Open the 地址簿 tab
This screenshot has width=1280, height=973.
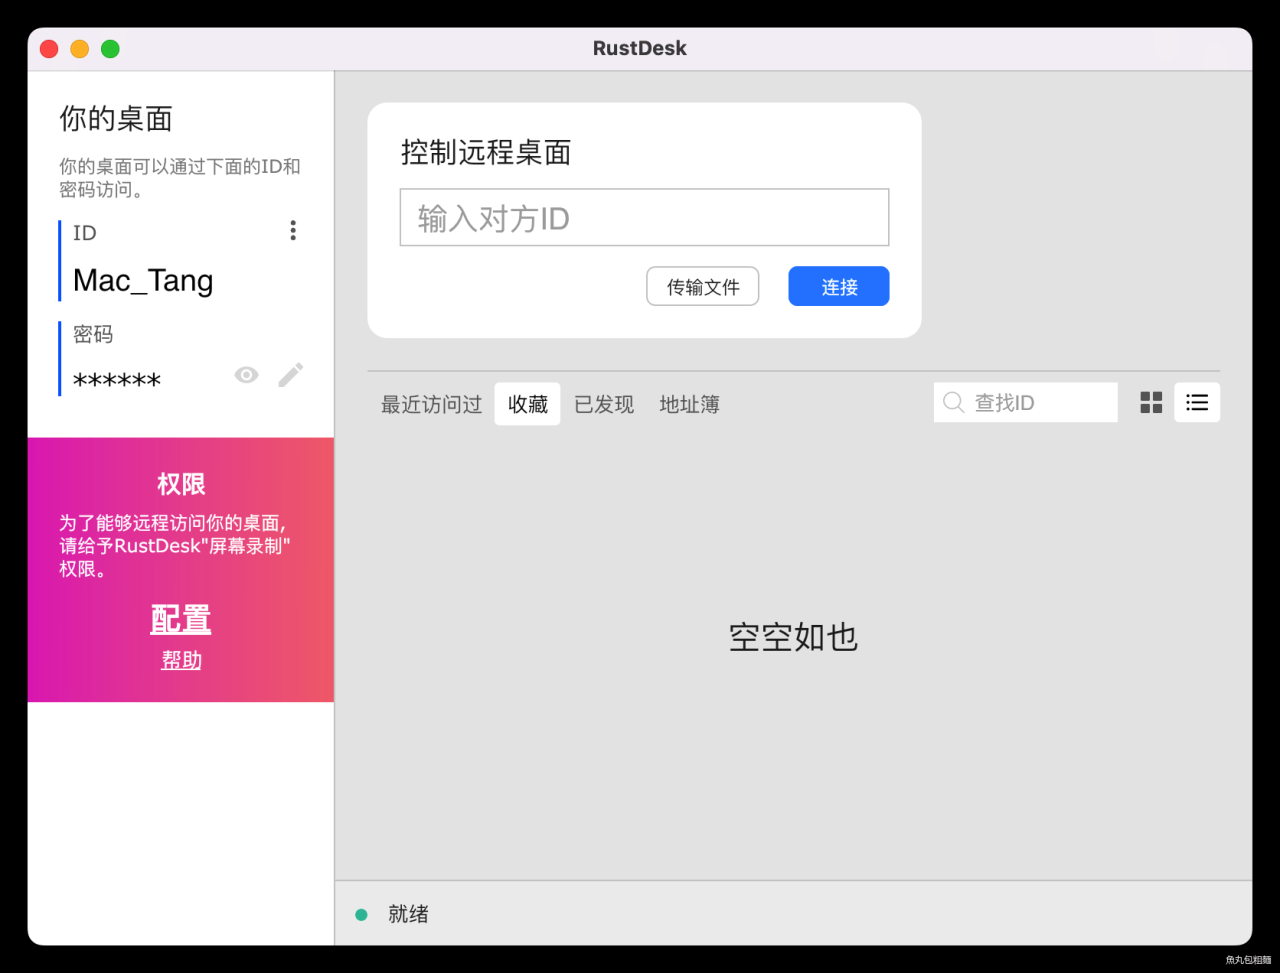coord(689,403)
